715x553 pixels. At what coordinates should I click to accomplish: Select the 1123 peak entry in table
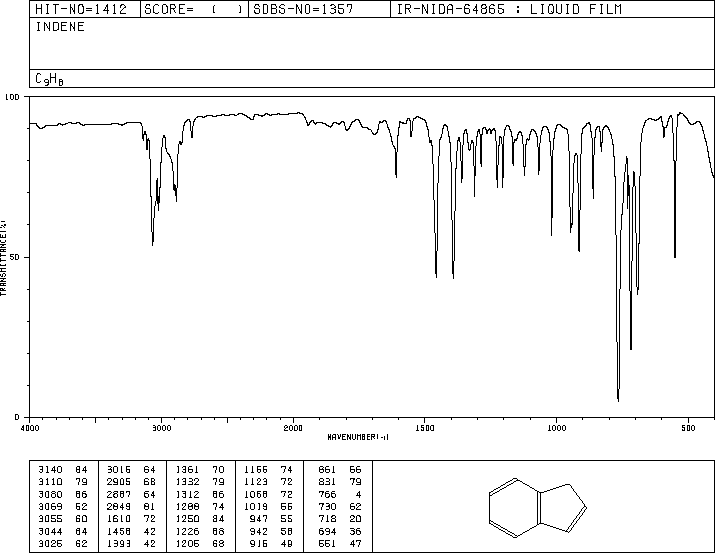coord(269,482)
